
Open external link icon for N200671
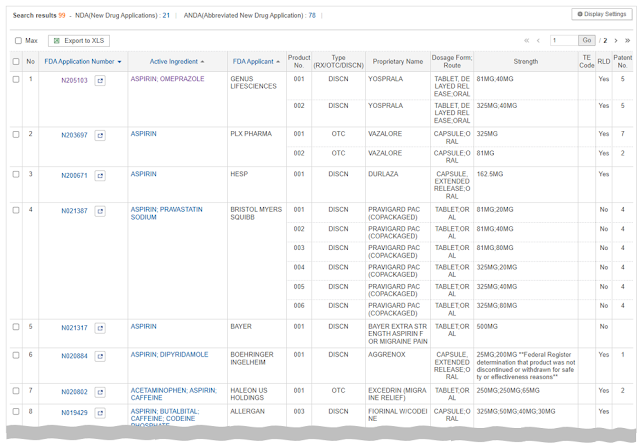click(100, 176)
